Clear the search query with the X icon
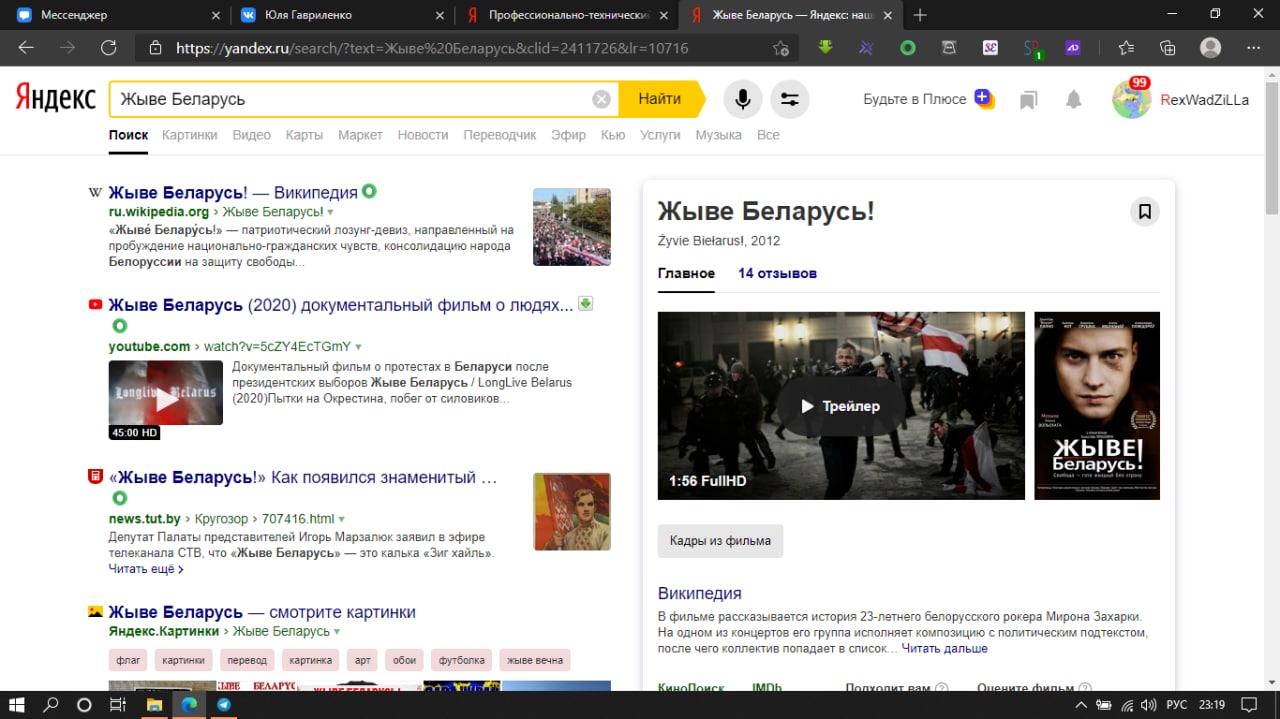Viewport: 1280px width, 719px height. pyautogui.click(x=601, y=99)
